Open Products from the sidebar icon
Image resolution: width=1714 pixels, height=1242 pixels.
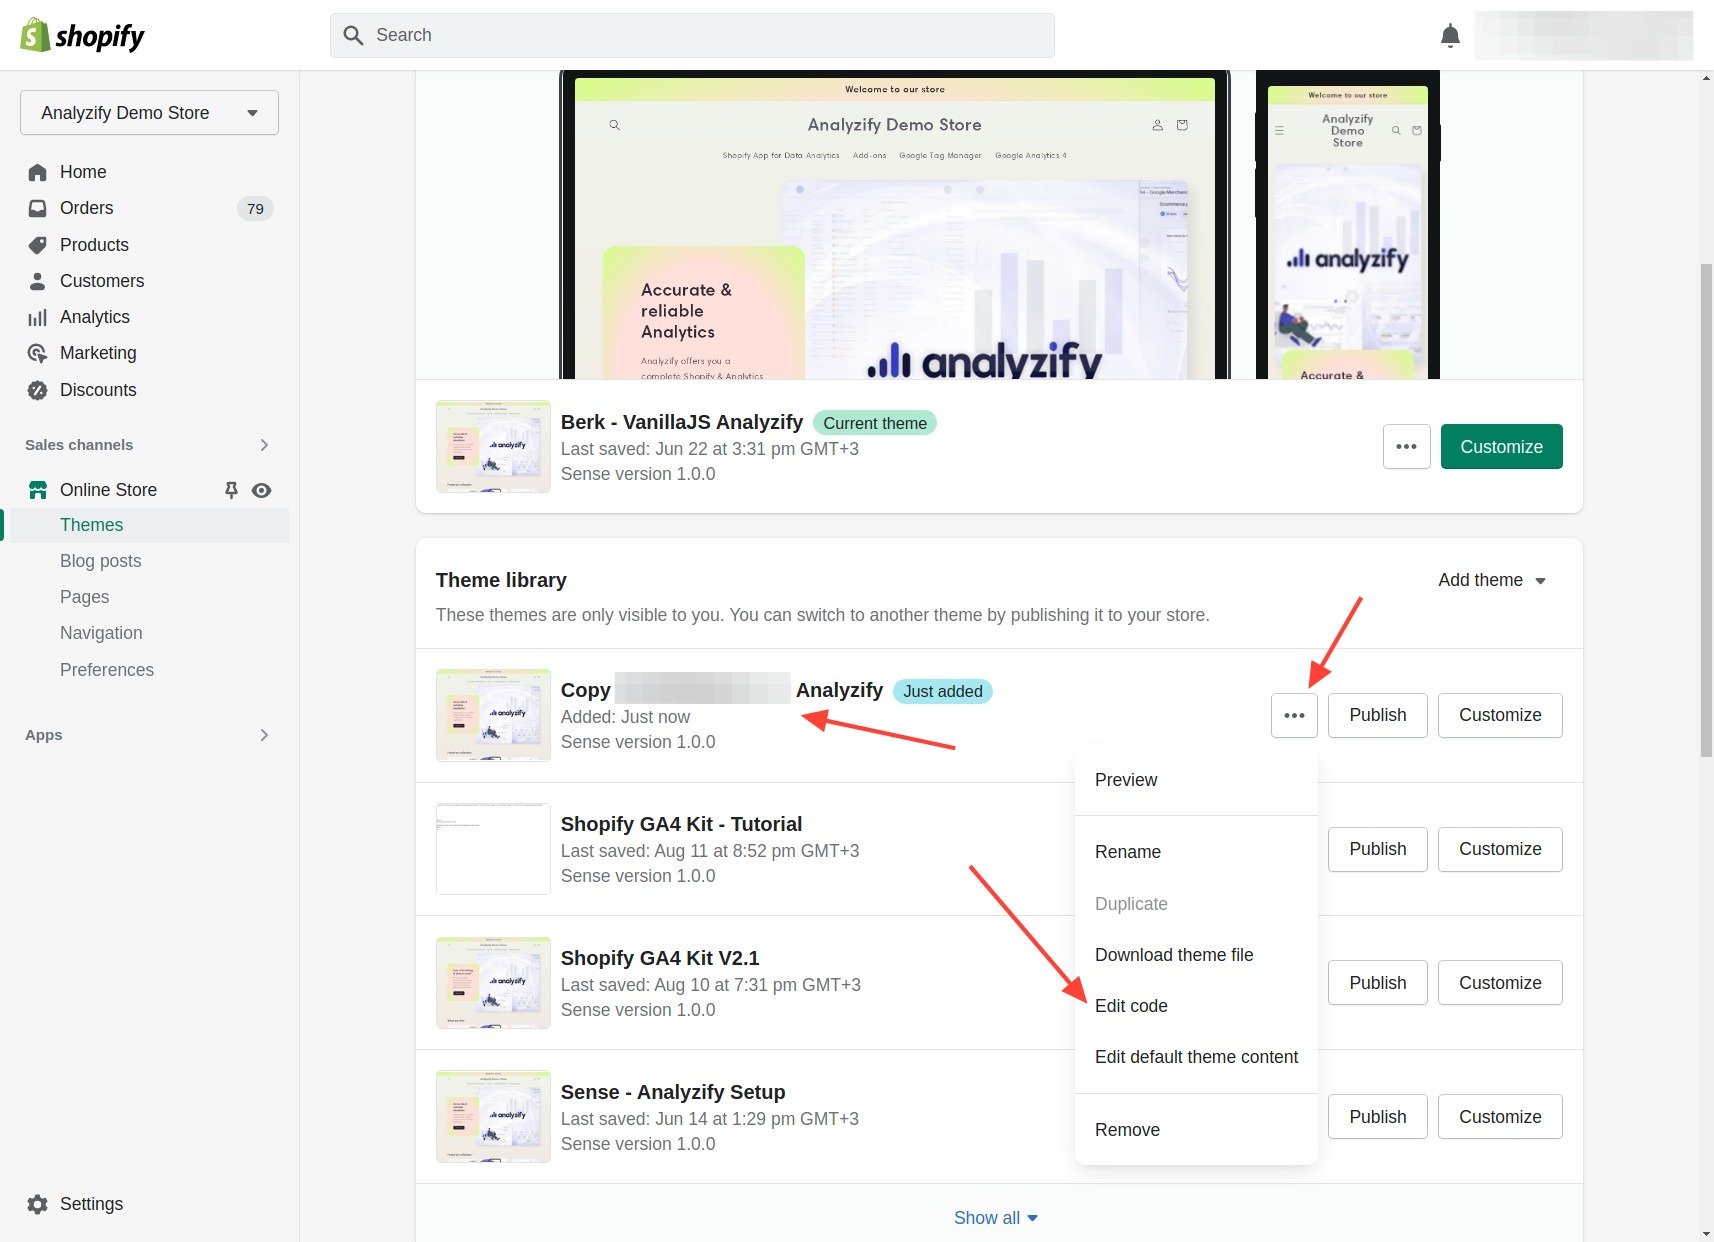(37, 245)
